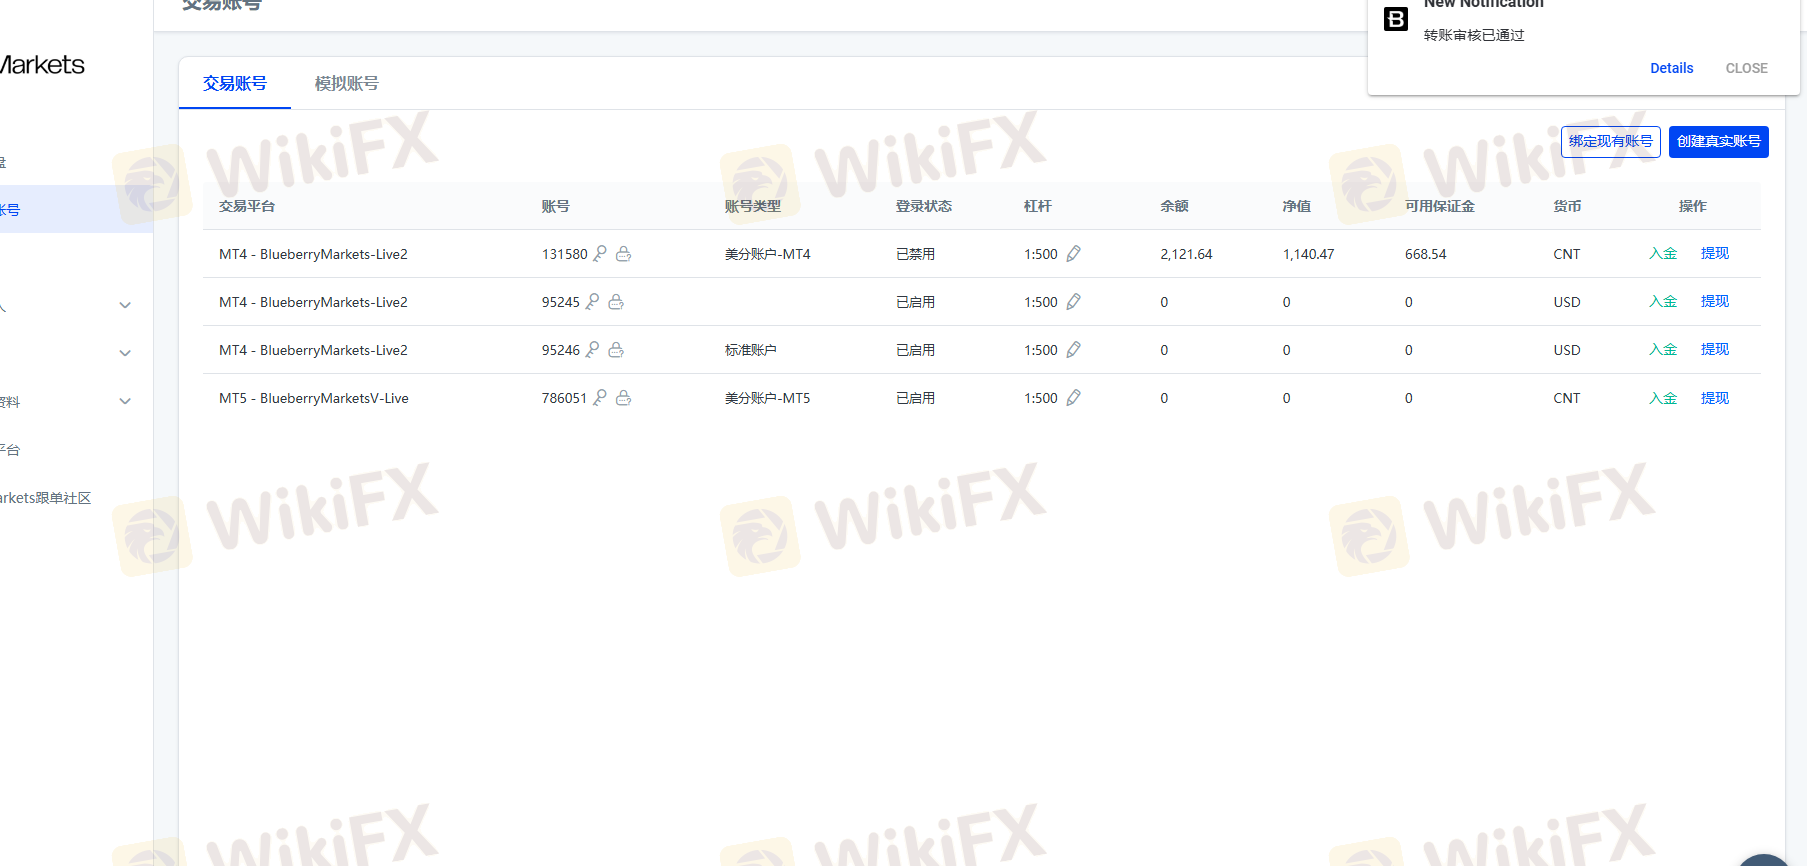The width and height of the screenshot is (1807, 866).
Task: Click free margin value 668.54
Action: coord(1426,254)
